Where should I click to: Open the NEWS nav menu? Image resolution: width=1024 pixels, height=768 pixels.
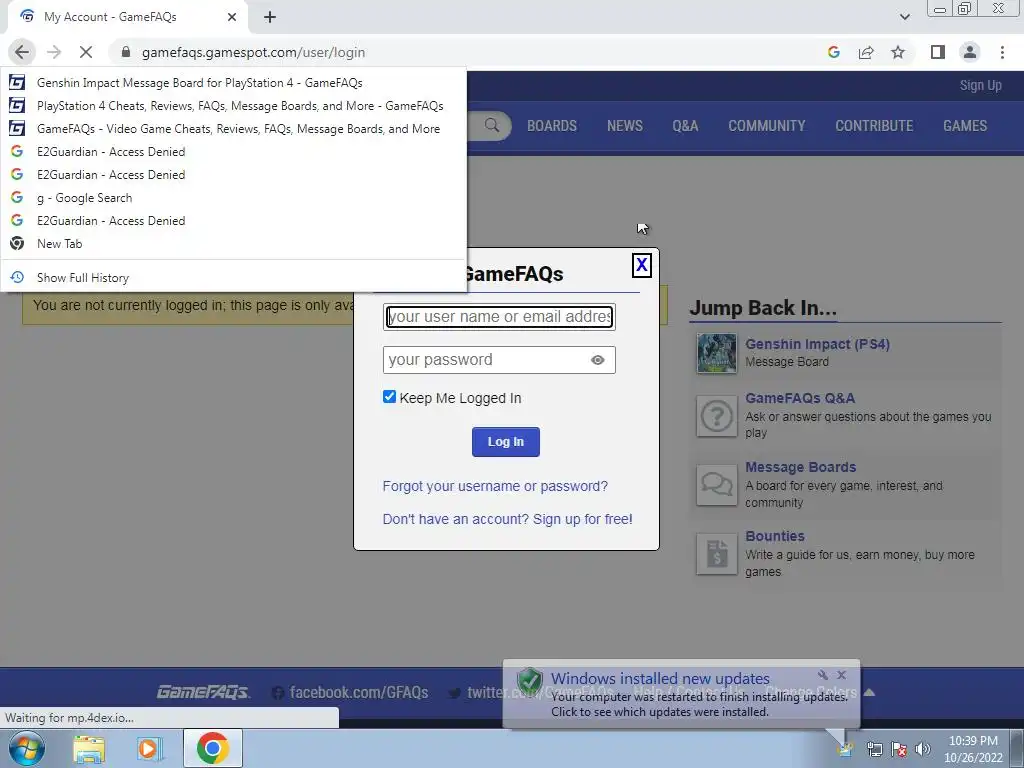tap(625, 125)
